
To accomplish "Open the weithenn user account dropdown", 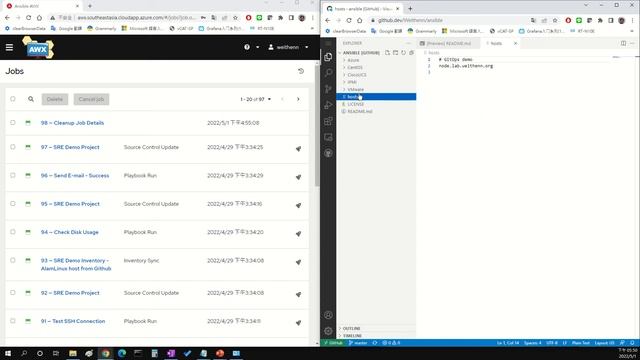I will tap(288, 47).
